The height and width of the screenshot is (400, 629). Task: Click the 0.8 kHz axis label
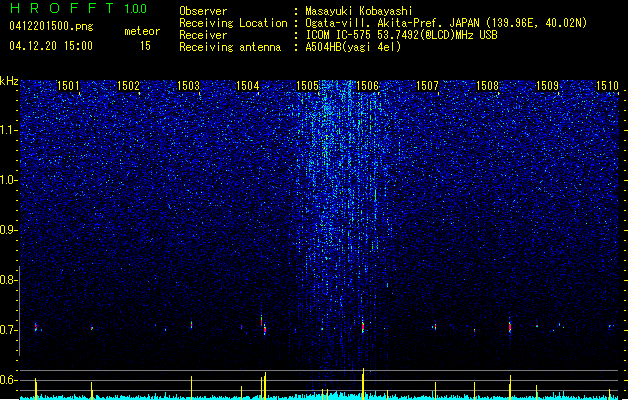coord(9,280)
